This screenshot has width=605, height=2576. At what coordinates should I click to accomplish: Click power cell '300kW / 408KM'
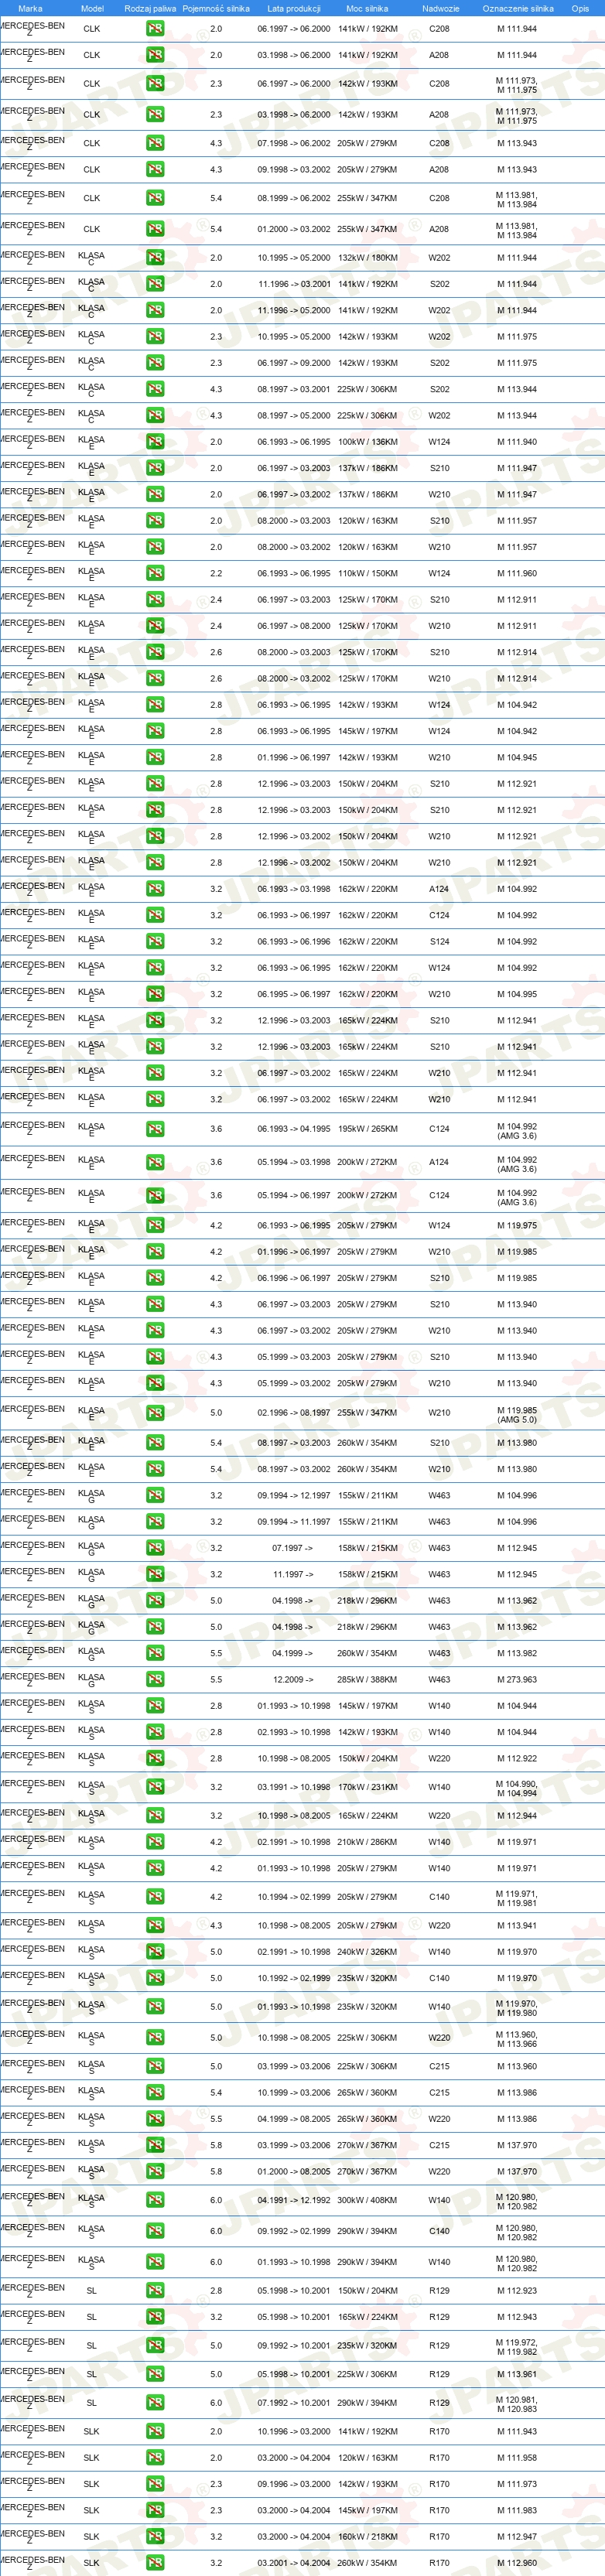point(367,2200)
